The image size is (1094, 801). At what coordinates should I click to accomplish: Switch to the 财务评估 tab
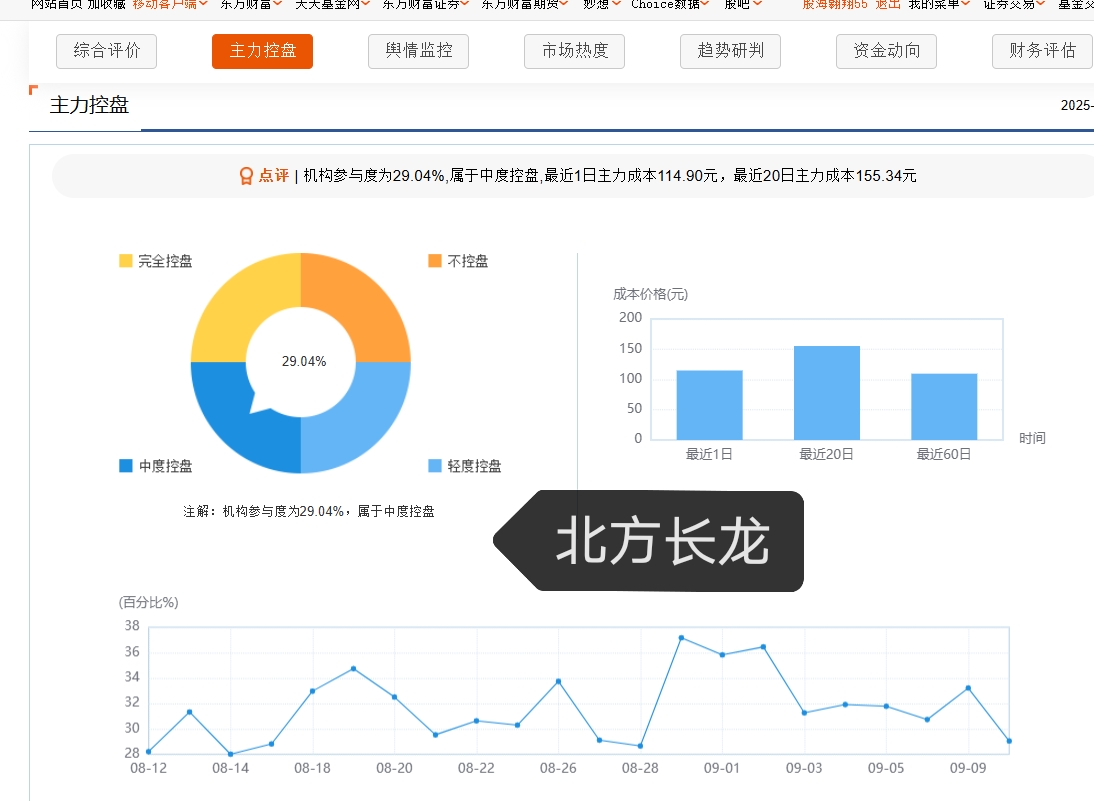point(1042,51)
